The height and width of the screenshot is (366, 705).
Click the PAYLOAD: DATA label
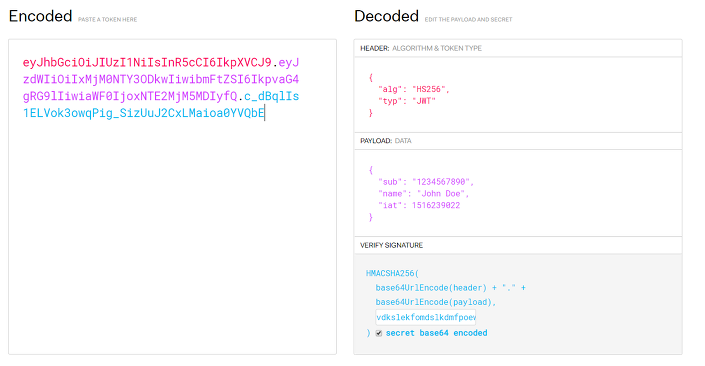[386, 141]
